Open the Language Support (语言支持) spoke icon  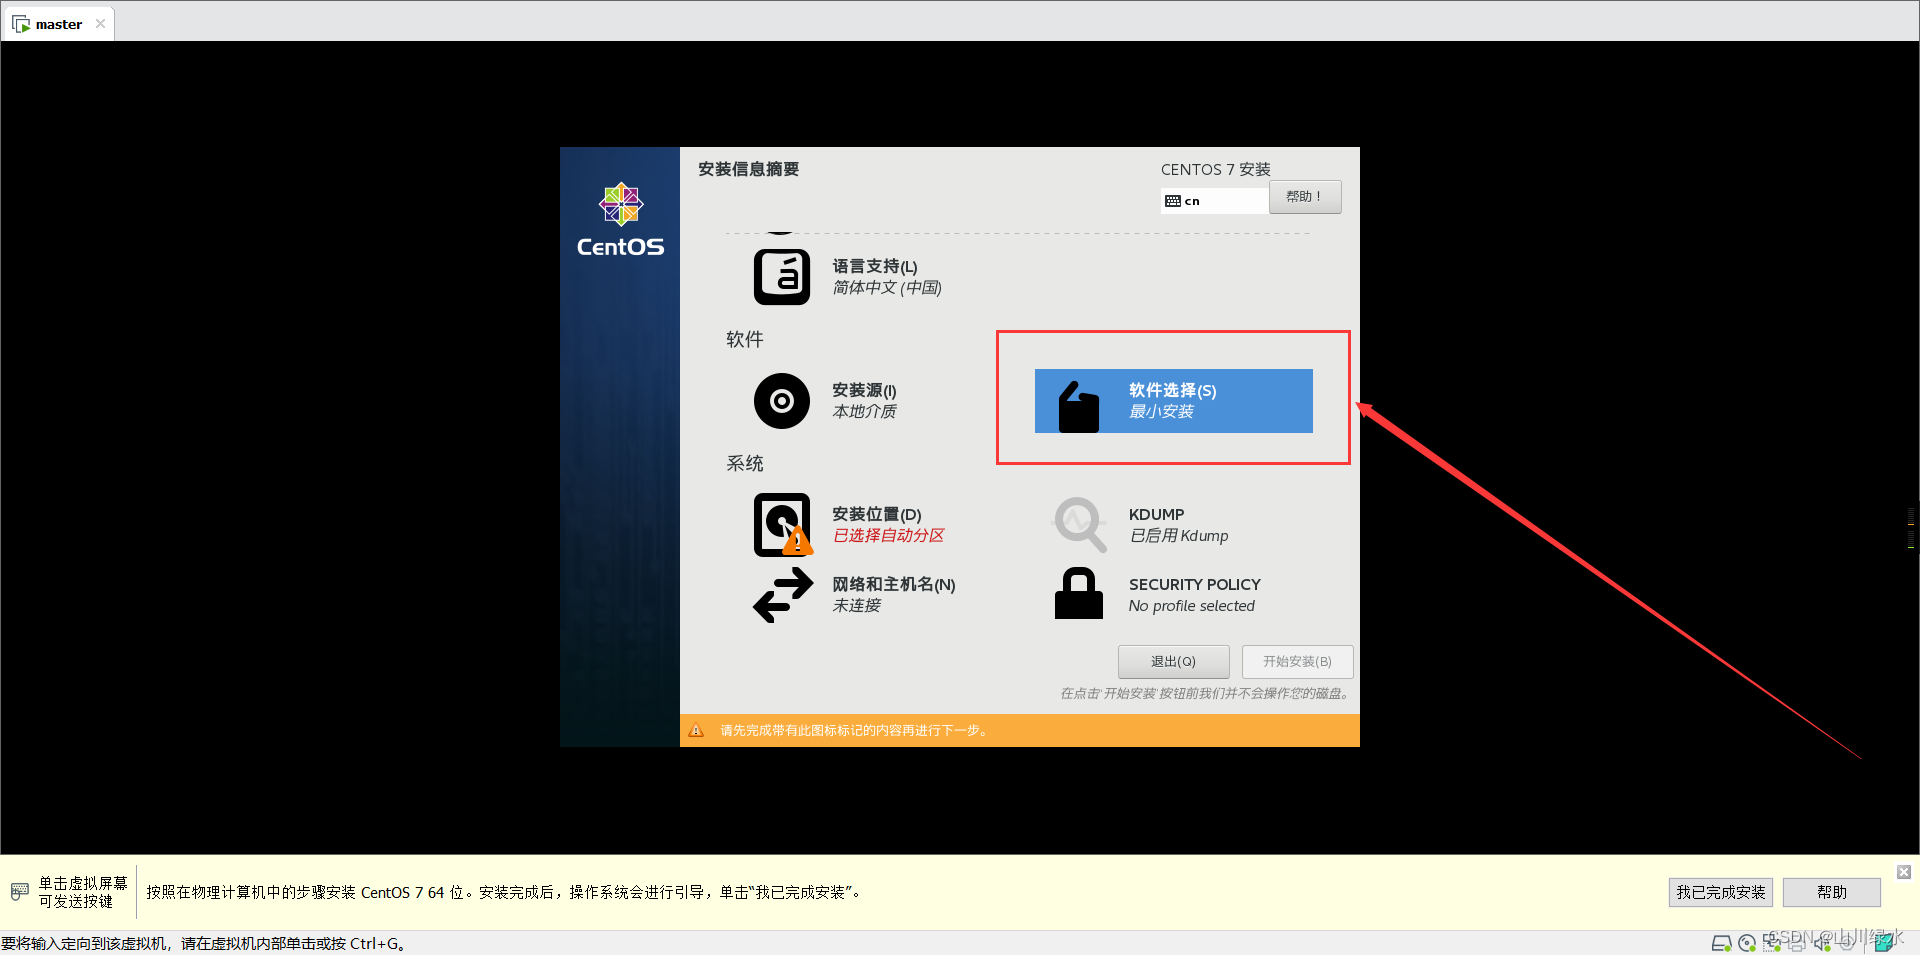(x=782, y=277)
